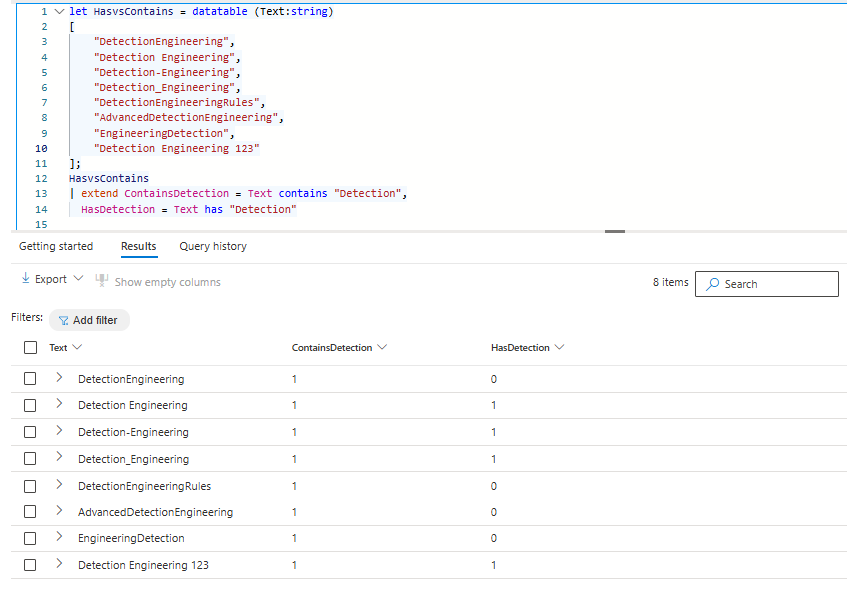Check the DetectionEngineering row checkbox
Screen dimensions: 847x599
click(x=30, y=379)
